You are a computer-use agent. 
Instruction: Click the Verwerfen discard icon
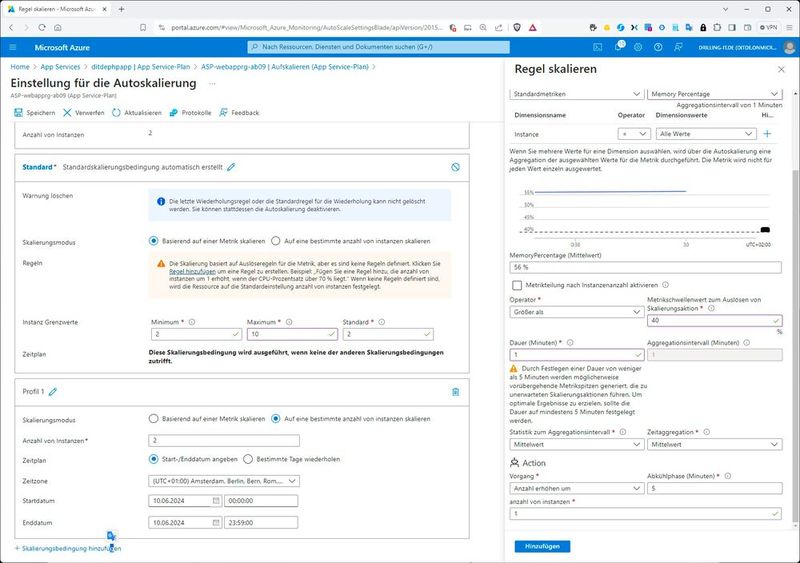68,113
